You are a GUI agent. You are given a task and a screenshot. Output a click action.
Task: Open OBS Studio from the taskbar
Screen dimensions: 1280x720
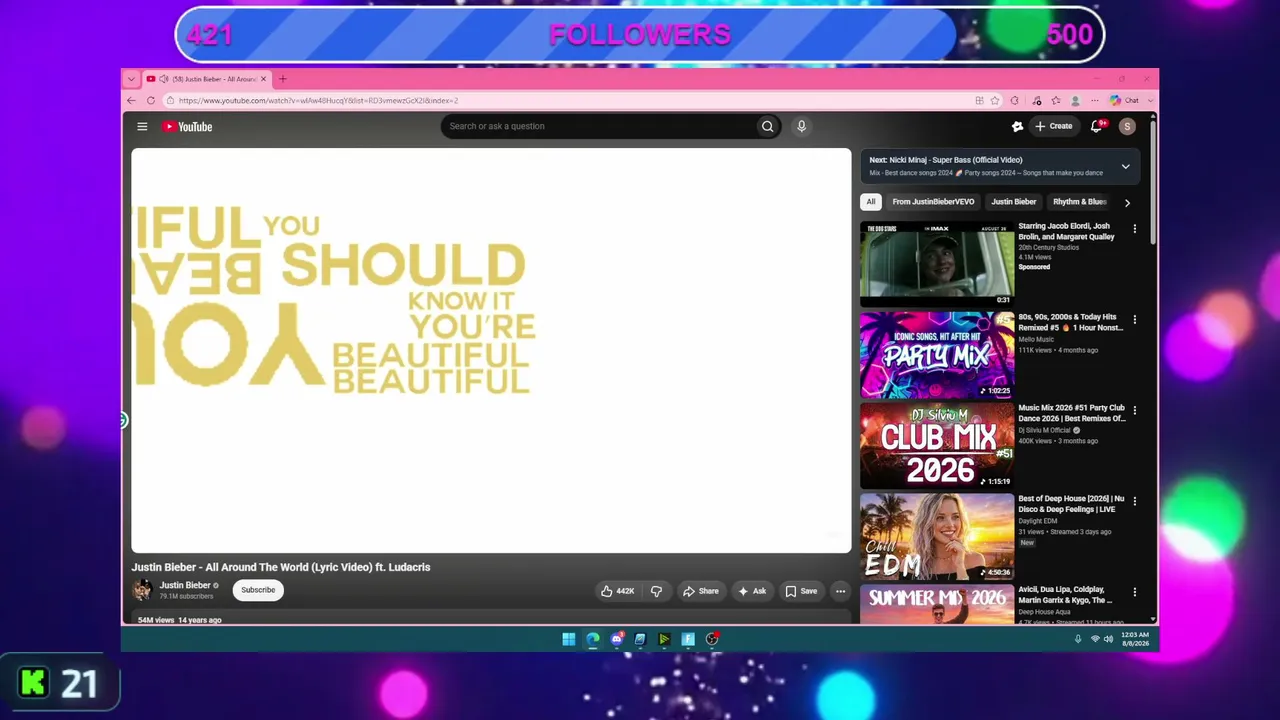pyautogui.click(x=712, y=639)
